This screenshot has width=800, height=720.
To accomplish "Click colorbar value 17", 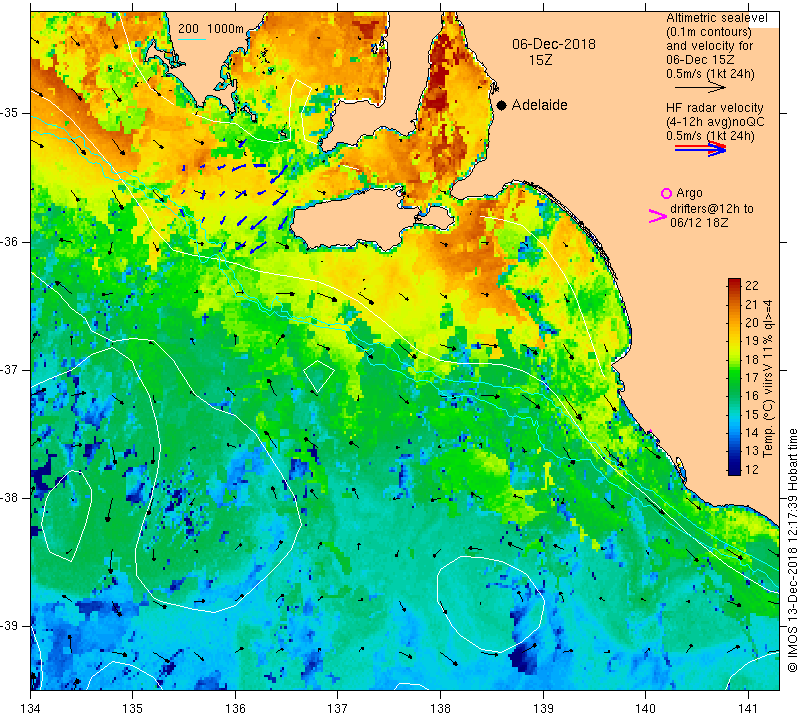I will click(752, 378).
